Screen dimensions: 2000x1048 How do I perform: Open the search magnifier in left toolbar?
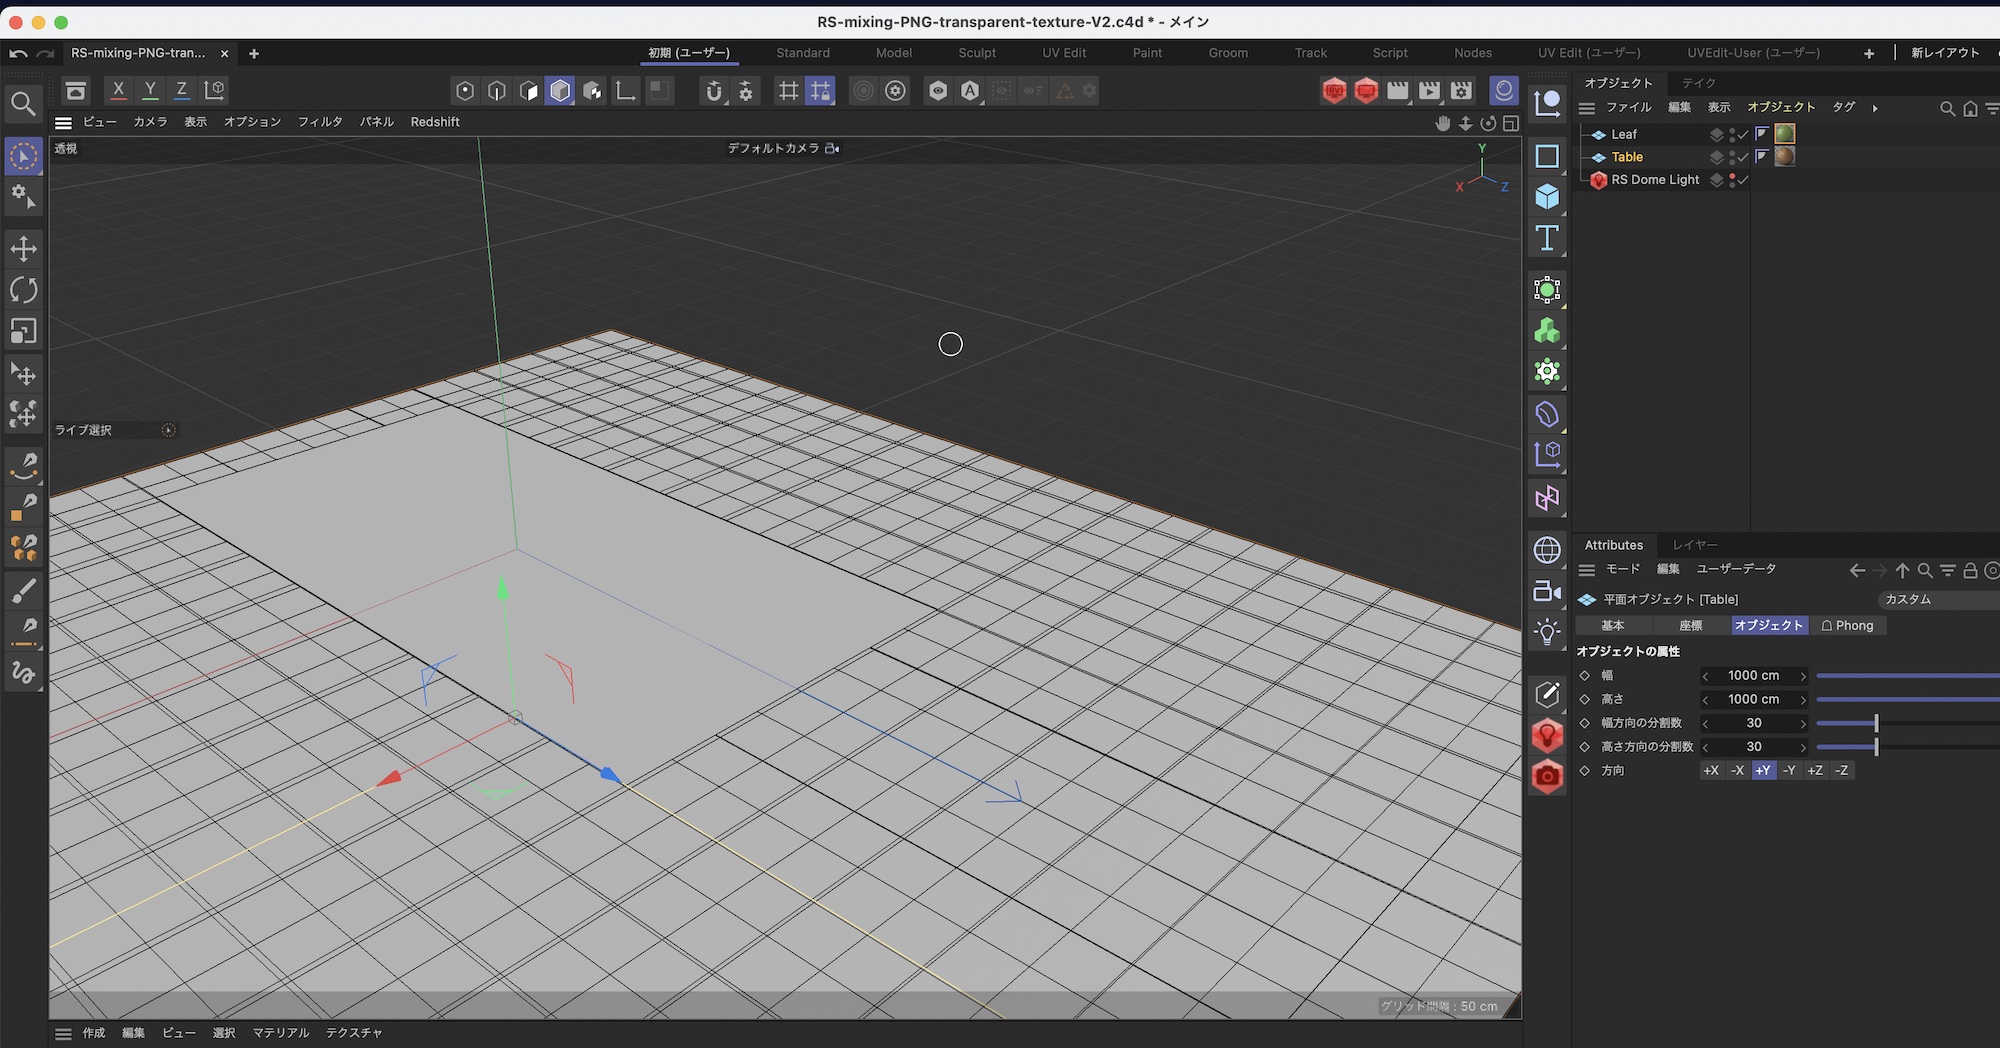coord(23,104)
